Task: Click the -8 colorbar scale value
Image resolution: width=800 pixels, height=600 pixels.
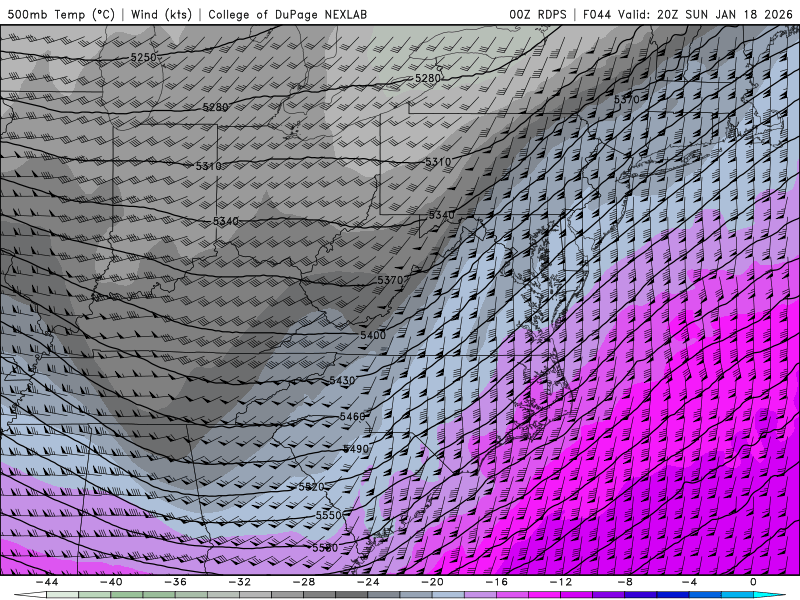Action: click(625, 582)
